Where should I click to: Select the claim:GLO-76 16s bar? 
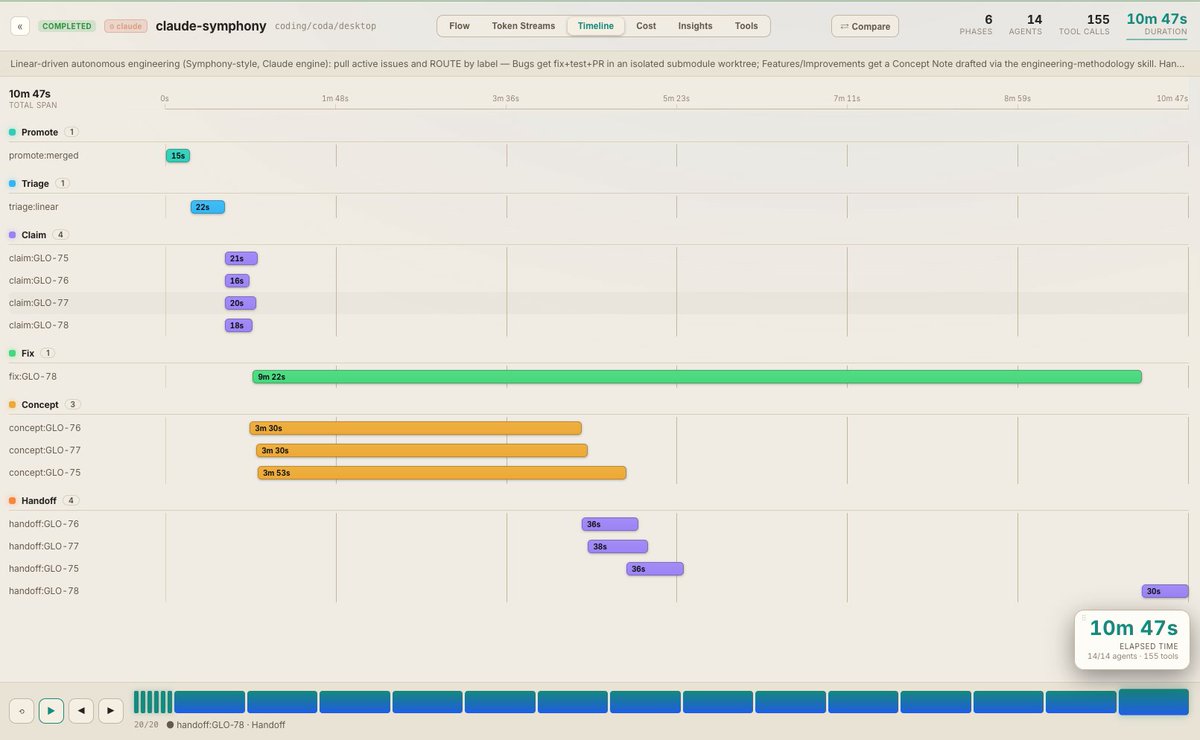click(237, 281)
